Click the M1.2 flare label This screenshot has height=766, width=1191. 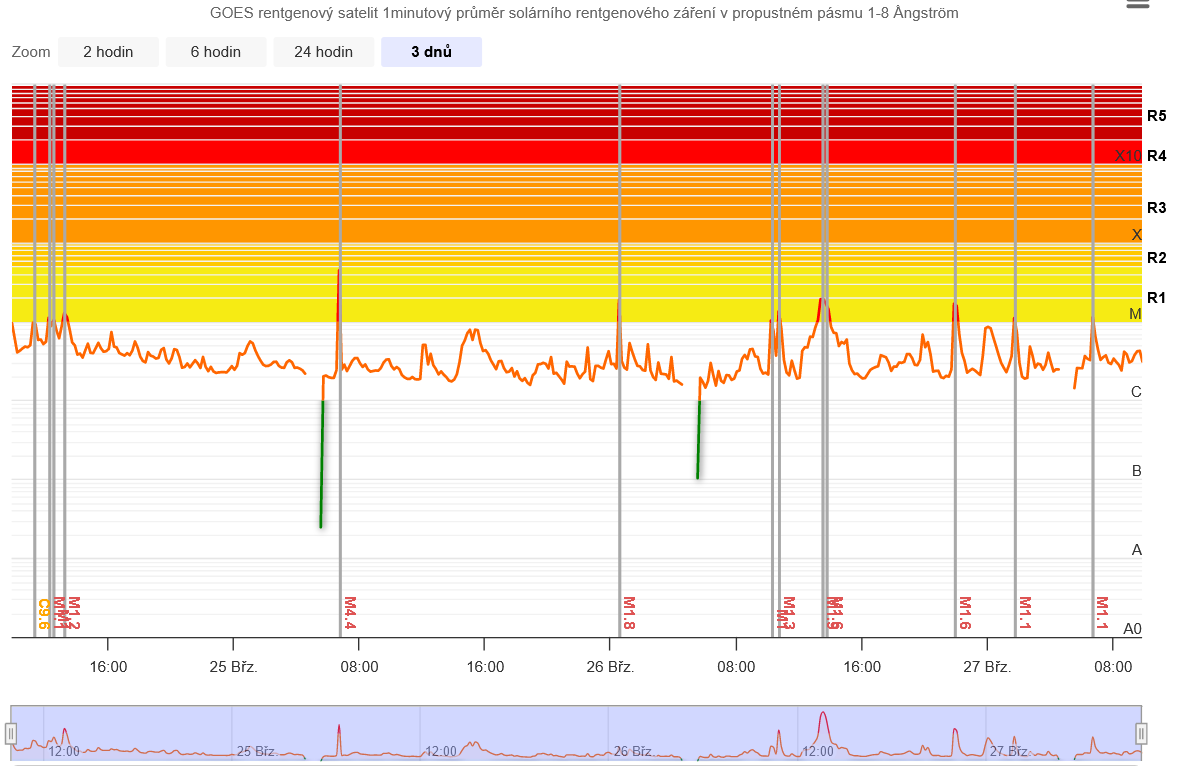pos(74,612)
